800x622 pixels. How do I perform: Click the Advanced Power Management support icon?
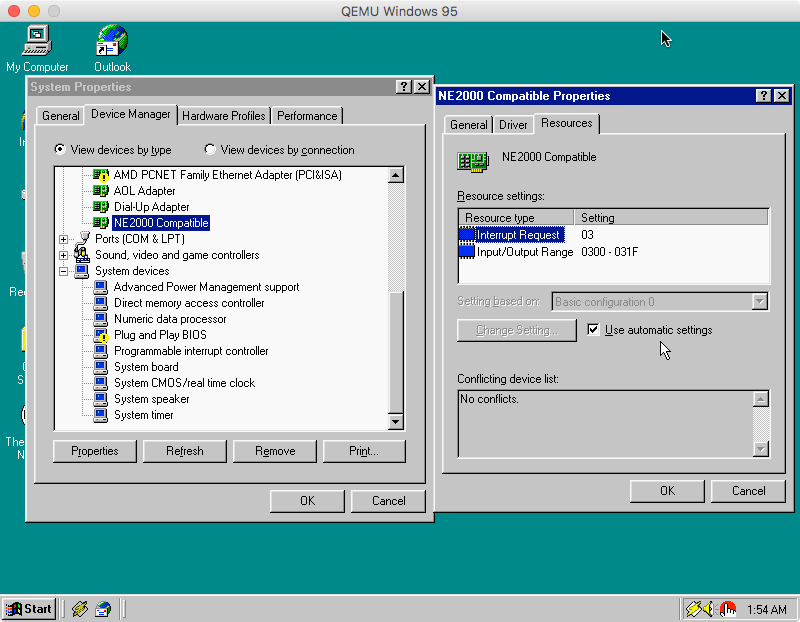coord(101,287)
